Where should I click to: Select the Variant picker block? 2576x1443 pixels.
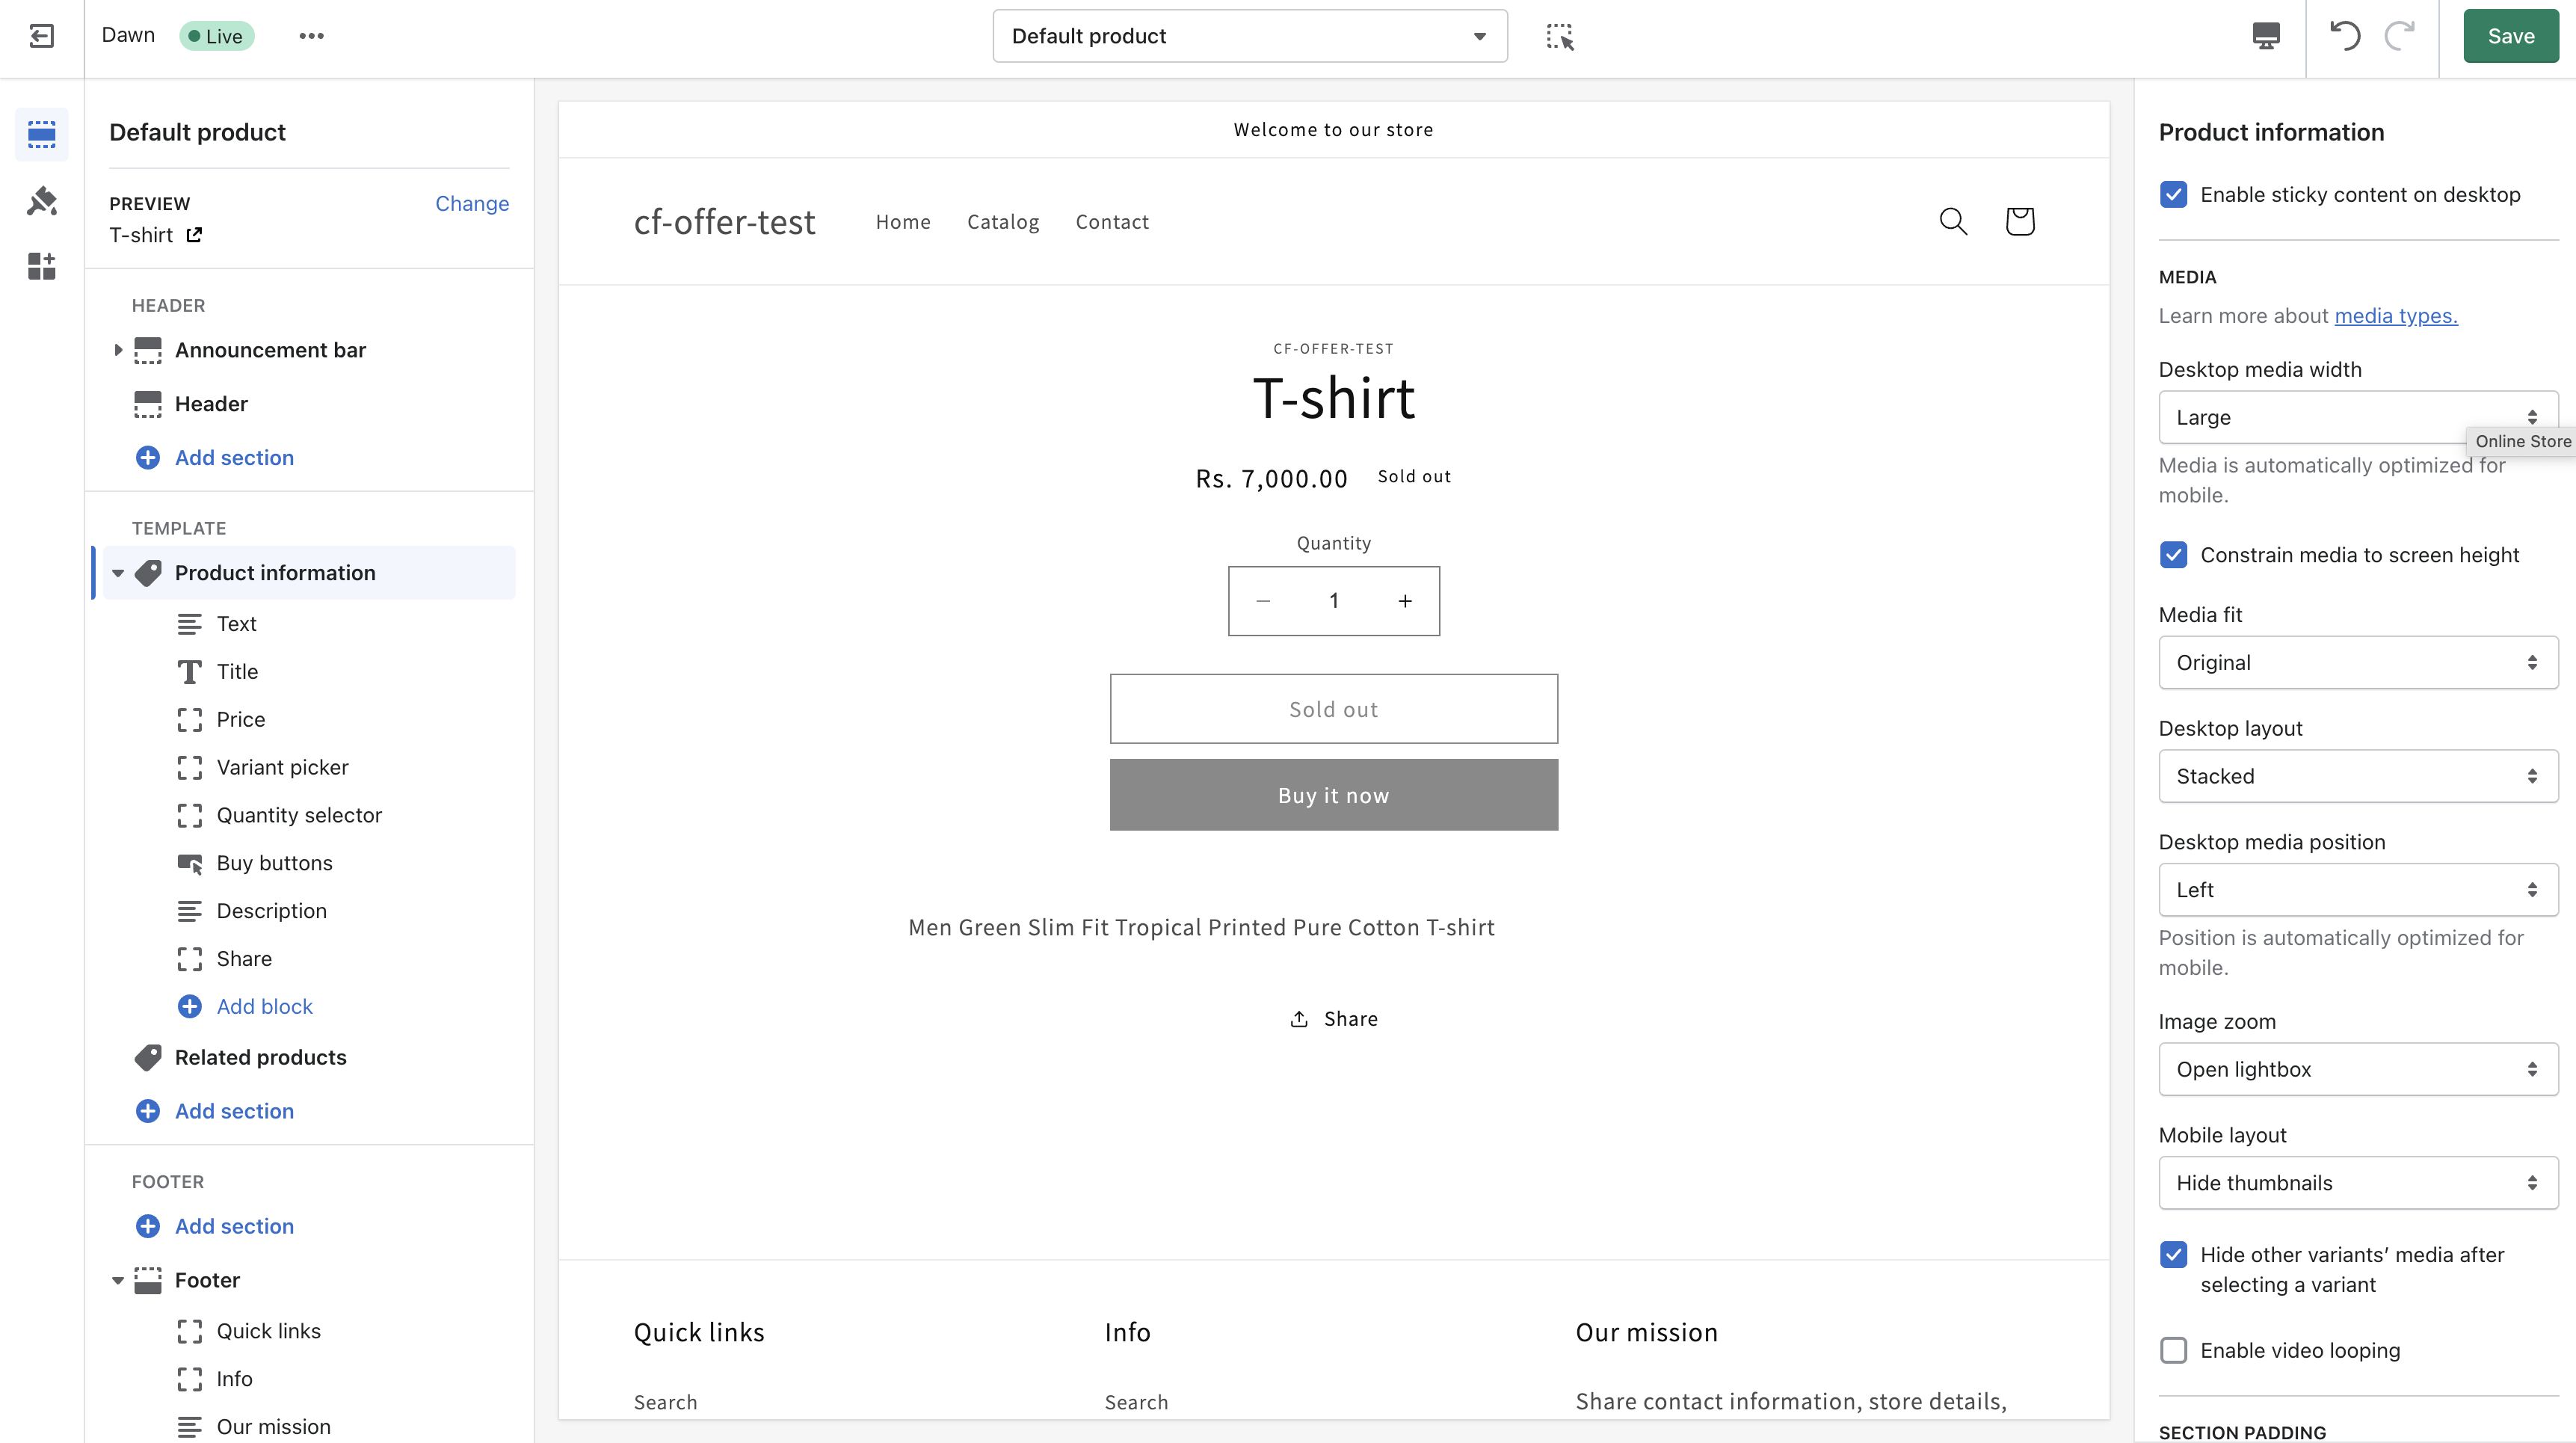[282, 767]
